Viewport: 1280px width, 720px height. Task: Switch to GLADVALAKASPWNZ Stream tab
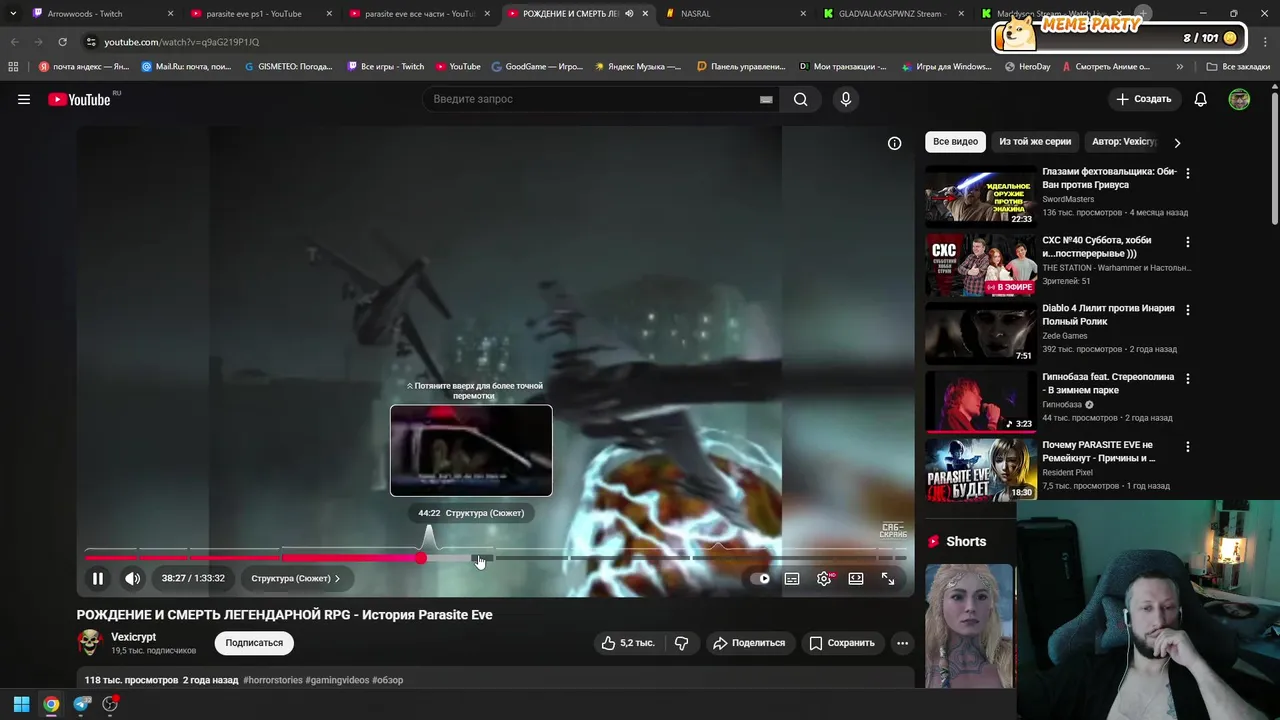coord(890,14)
